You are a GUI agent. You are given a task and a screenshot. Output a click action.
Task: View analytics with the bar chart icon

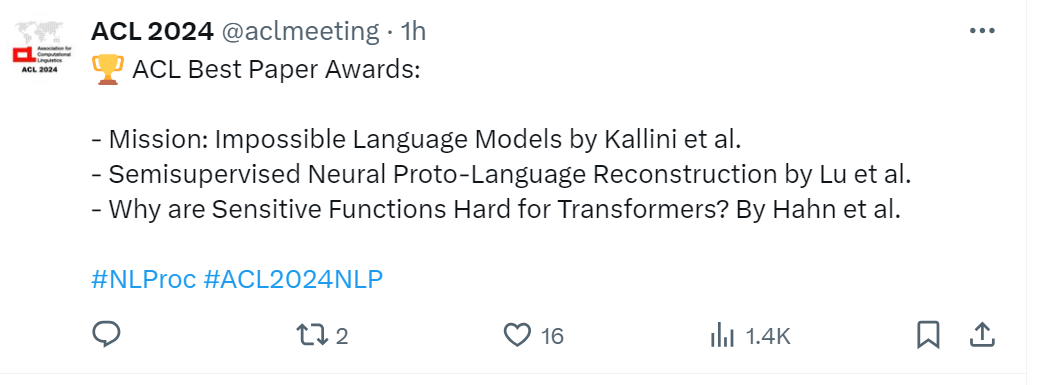[x=722, y=336]
